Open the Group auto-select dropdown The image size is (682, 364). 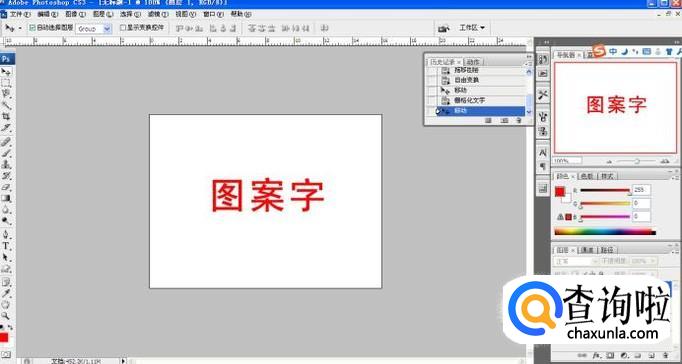click(x=94, y=29)
